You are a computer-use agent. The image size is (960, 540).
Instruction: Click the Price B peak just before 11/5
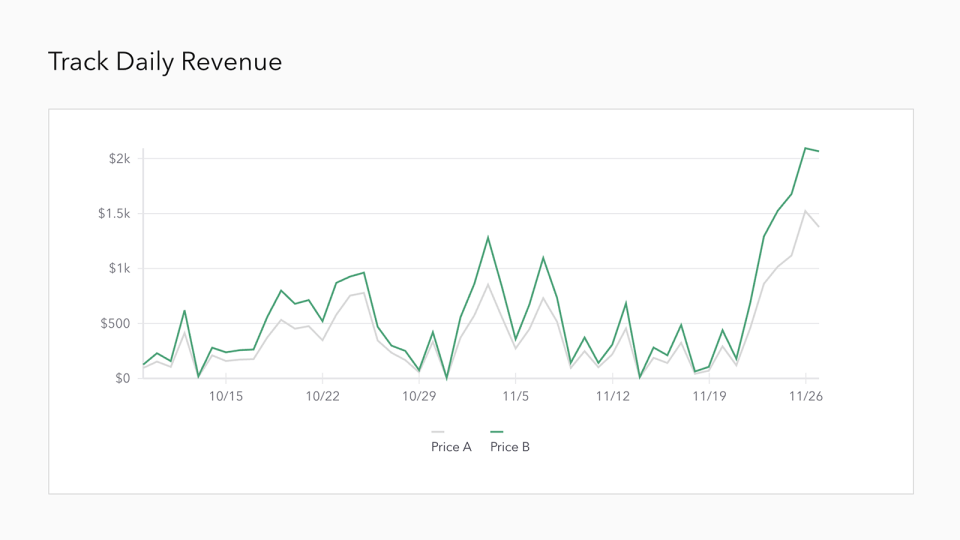tap(488, 237)
